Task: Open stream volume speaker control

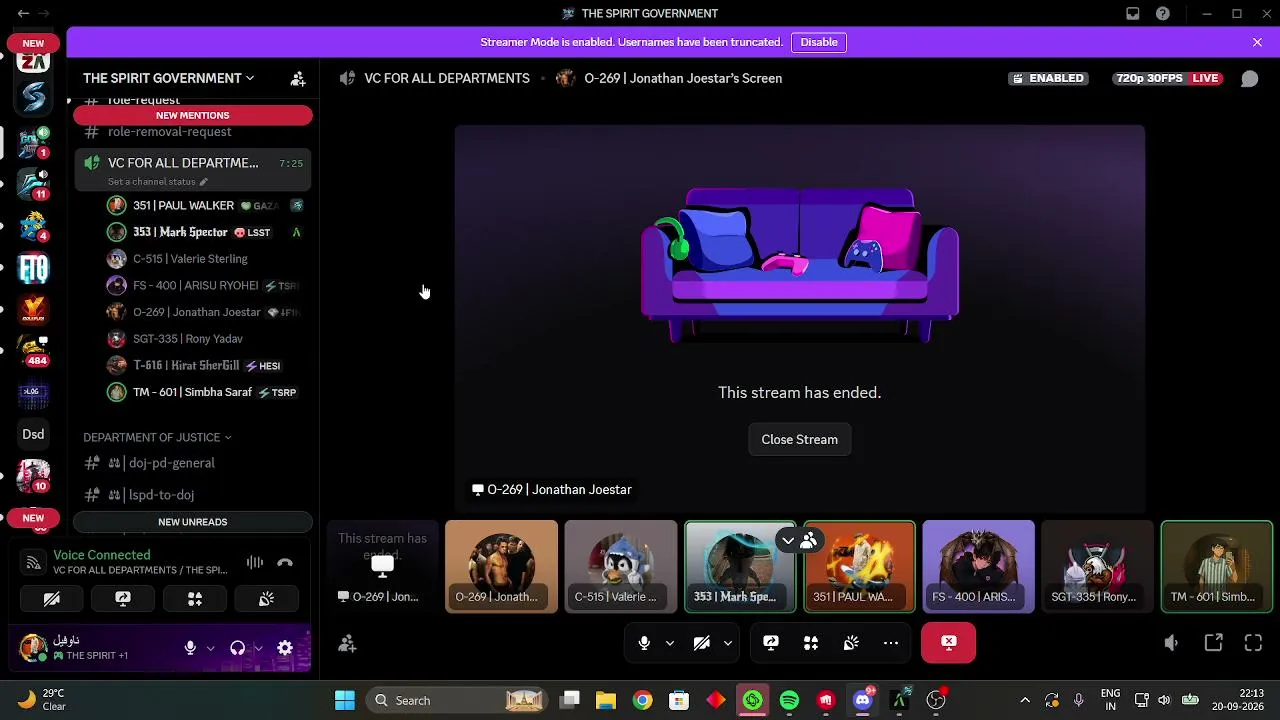Action: pyautogui.click(x=1171, y=643)
